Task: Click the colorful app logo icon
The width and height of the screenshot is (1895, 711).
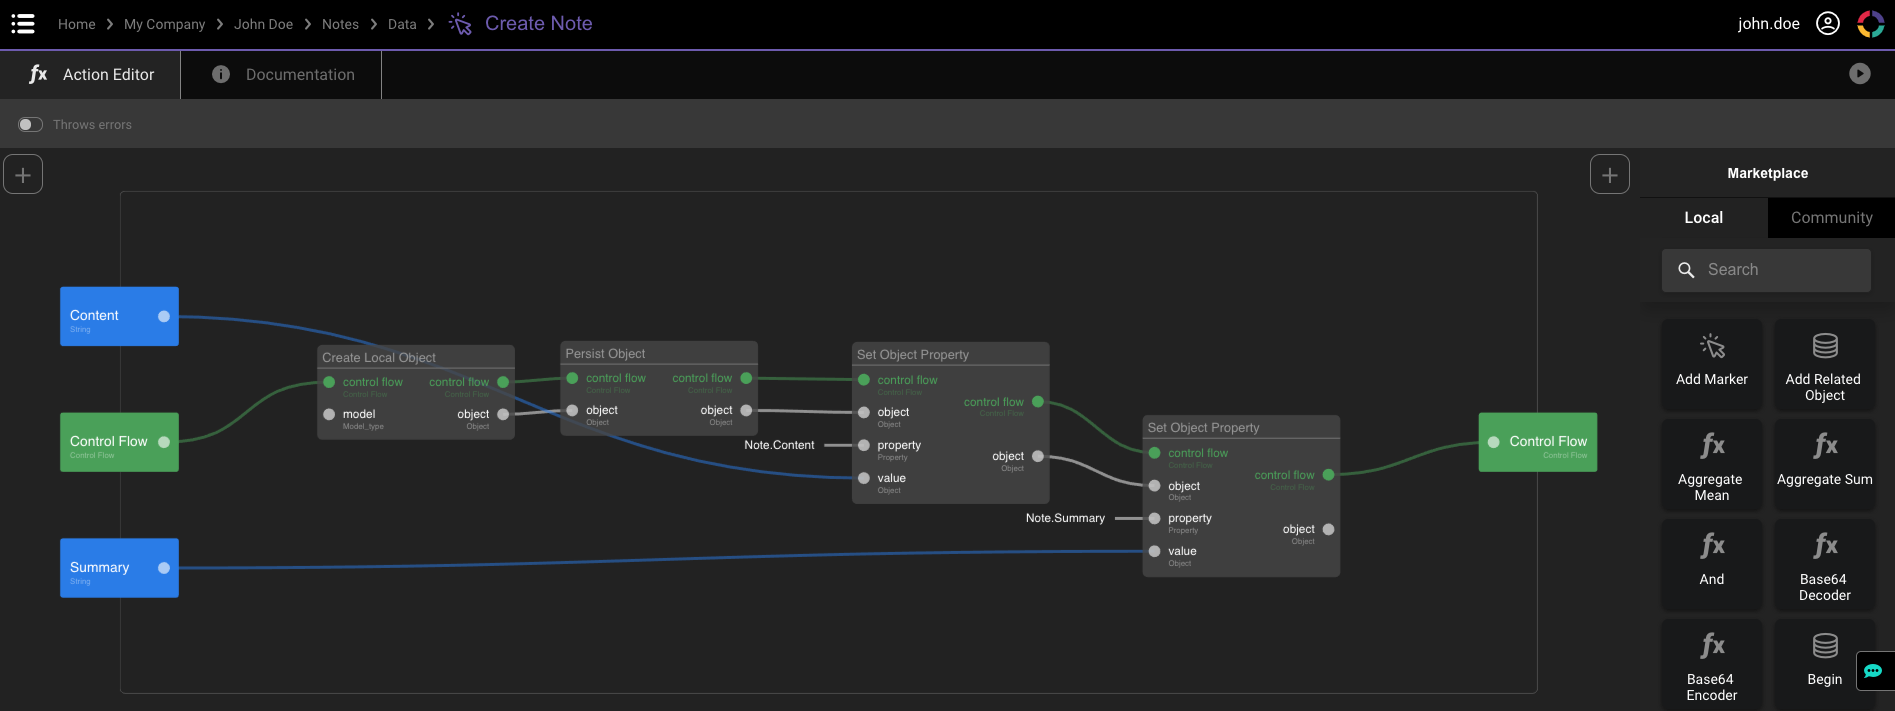Action: coord(1870,24)
